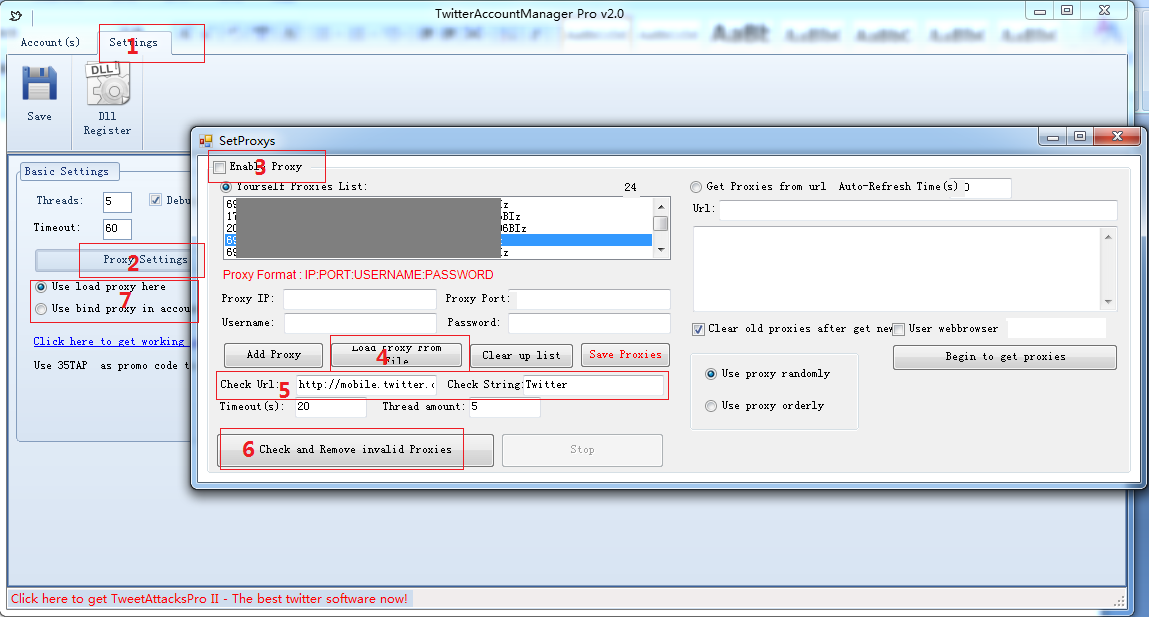
Task: Click Begin to get proxies button
Action: pyautogui.click(x=1005, y=357)
